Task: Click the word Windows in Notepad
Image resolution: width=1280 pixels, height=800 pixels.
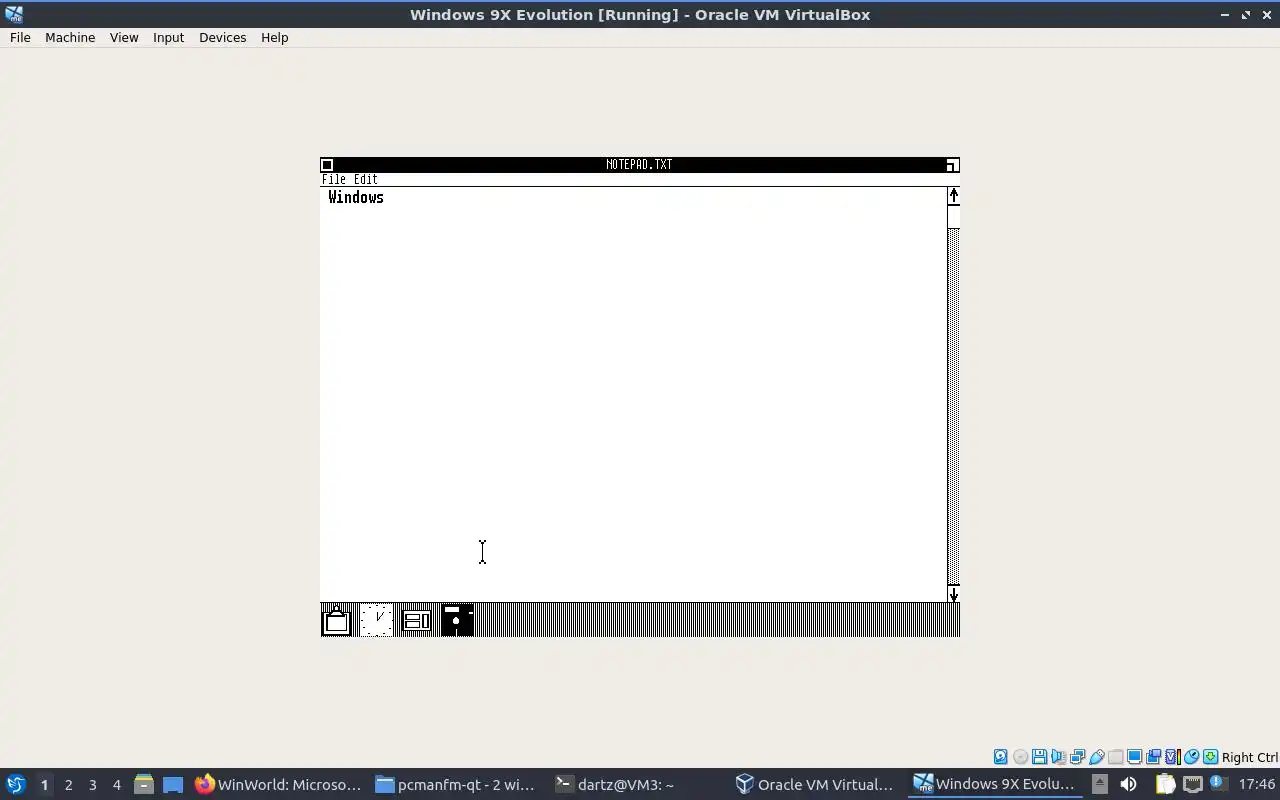Action: [x=356, y=198]
